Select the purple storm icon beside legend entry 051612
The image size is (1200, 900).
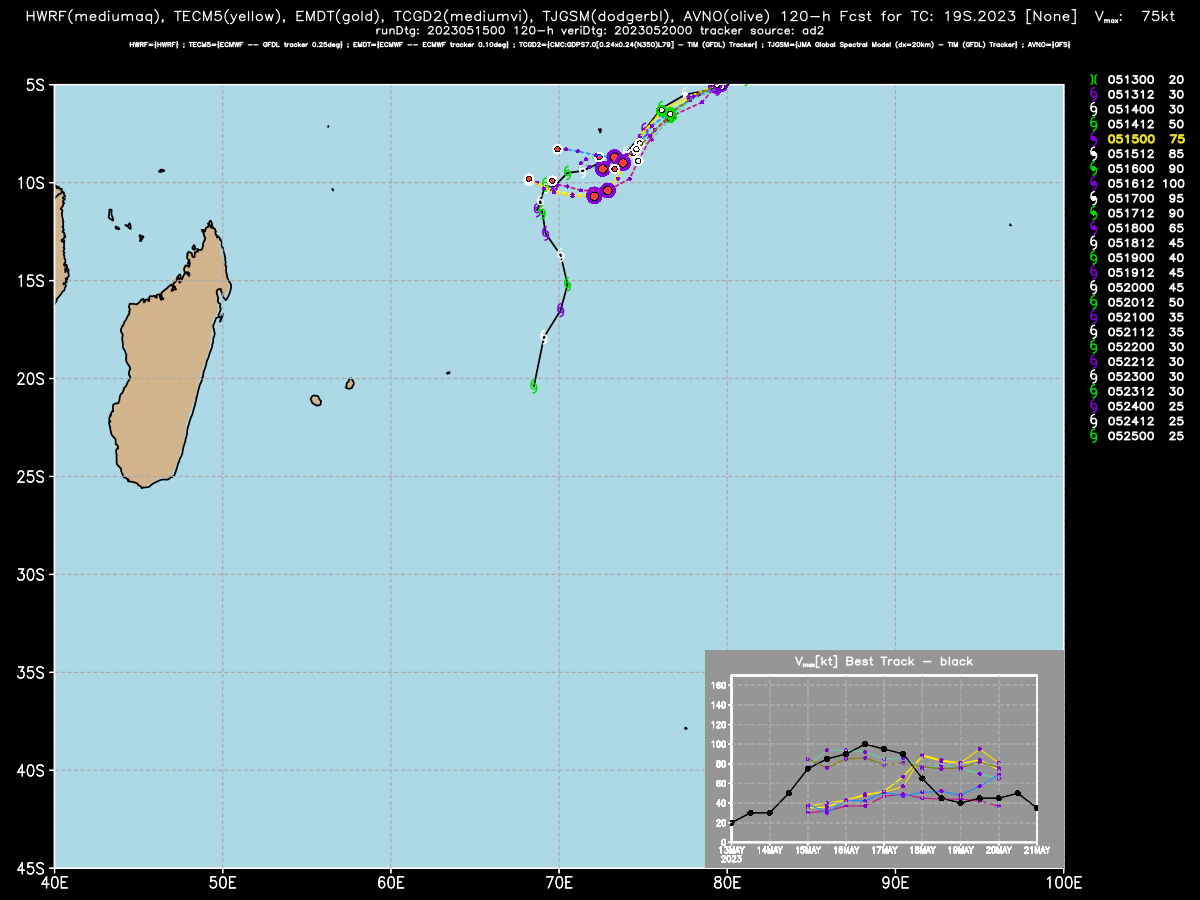1093,184
